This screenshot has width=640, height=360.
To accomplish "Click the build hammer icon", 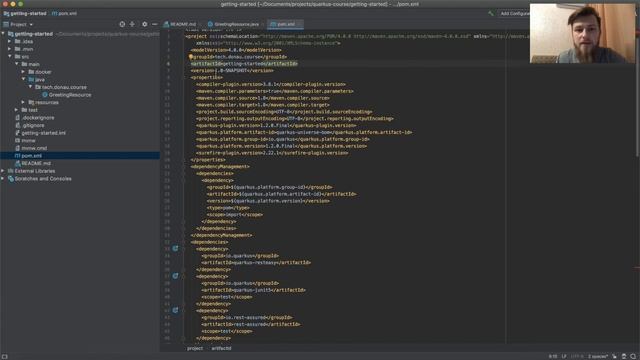I will click(491, 13).
